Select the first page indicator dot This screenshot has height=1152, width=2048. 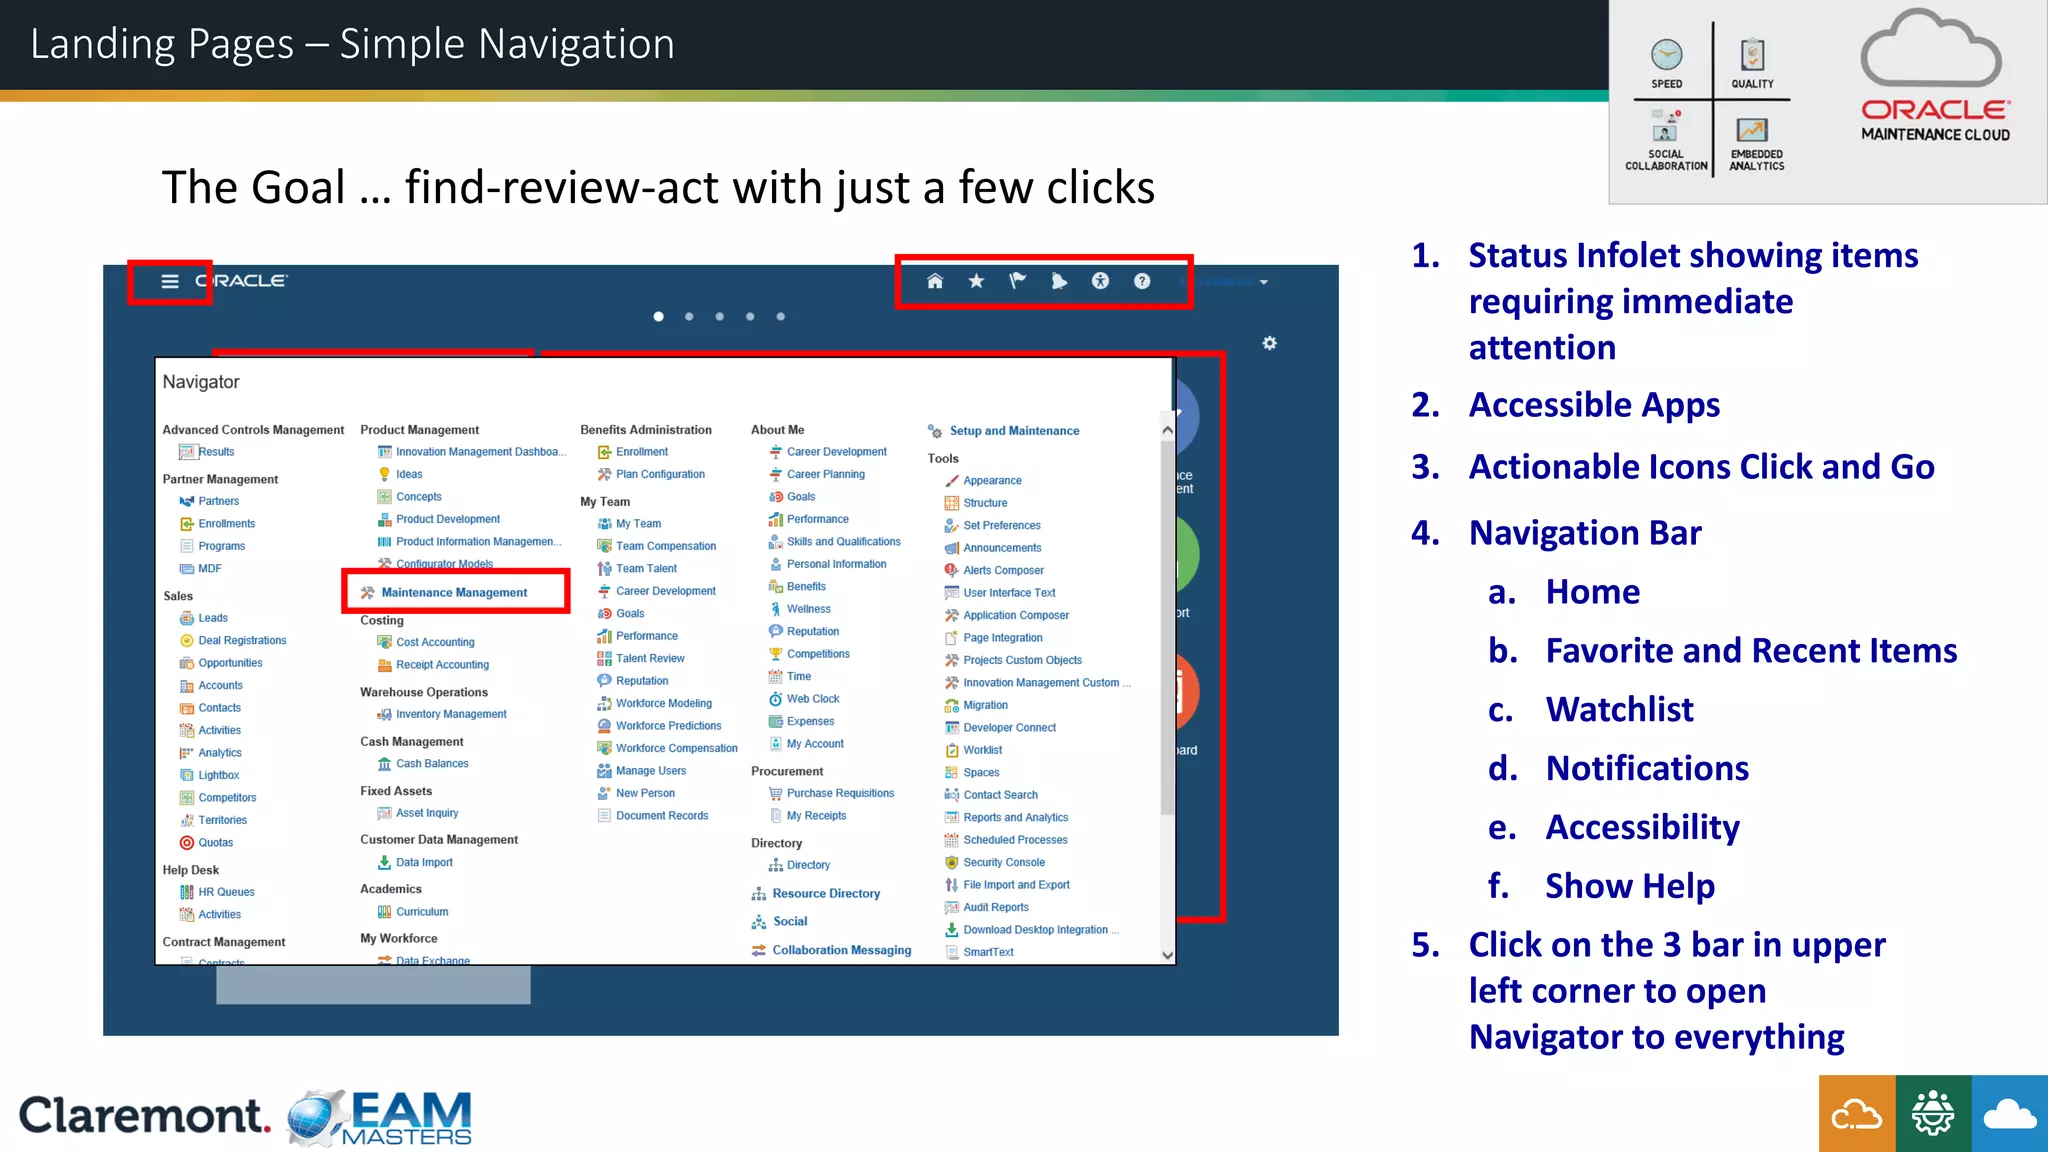(658, 316)
